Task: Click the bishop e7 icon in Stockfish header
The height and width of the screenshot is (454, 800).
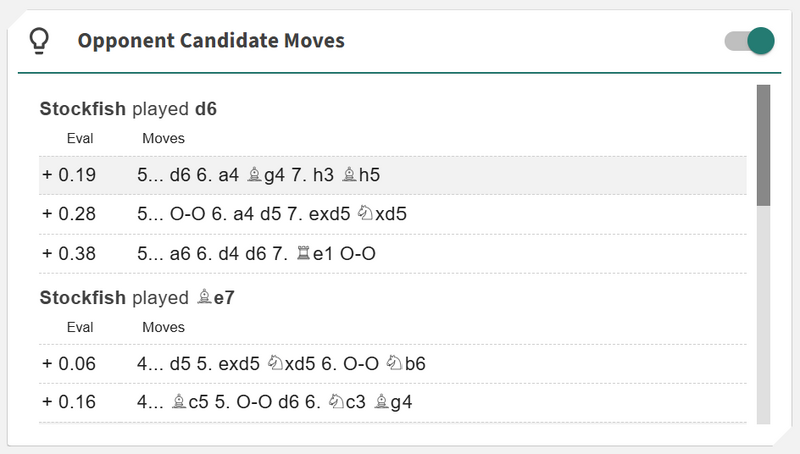Action: 203,298
